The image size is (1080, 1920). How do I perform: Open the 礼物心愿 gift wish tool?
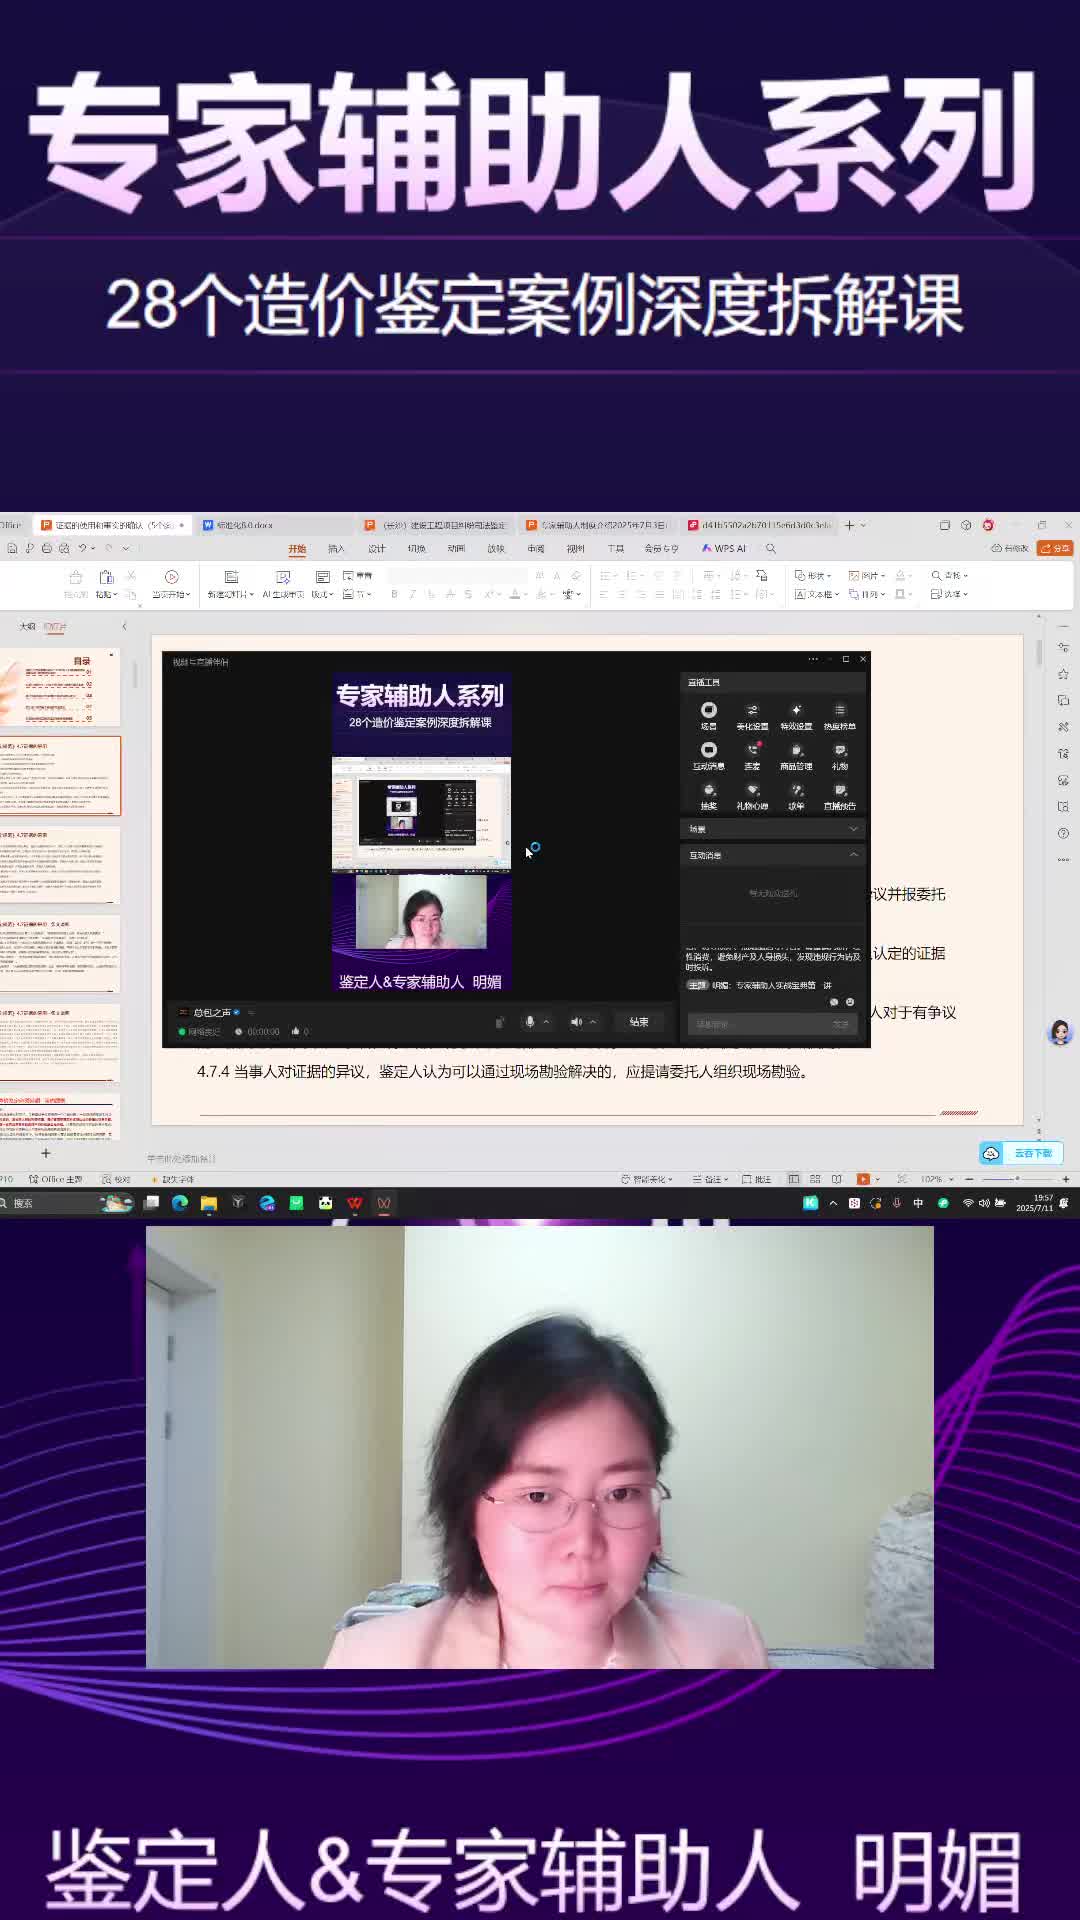pos(752,796)
